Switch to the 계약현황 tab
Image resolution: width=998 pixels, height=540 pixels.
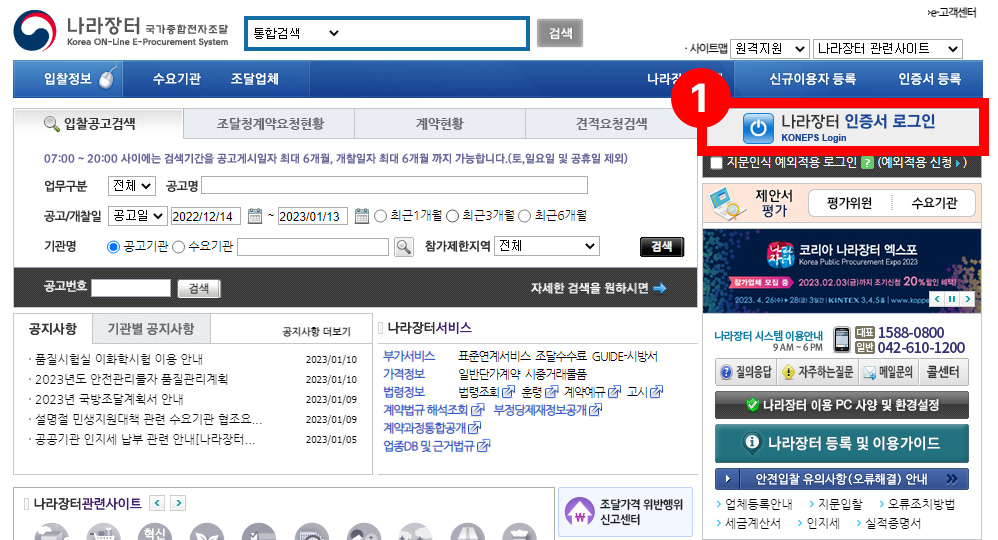(439, 125)
